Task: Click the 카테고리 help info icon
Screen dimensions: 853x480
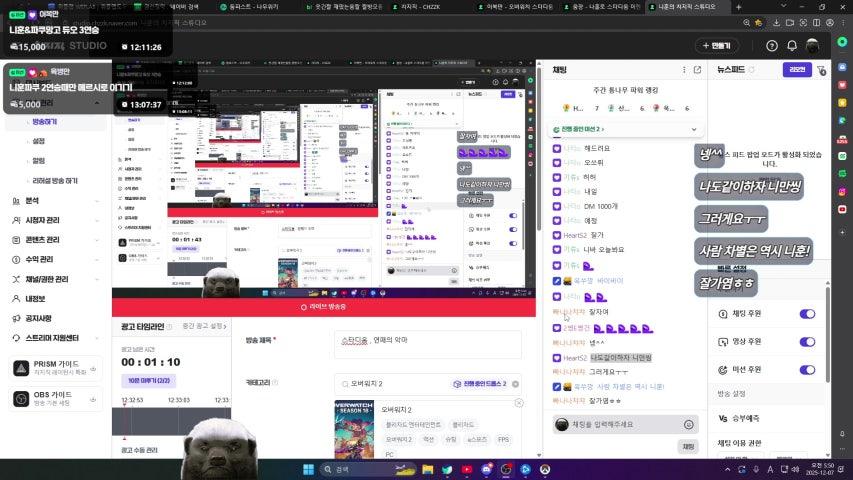Action: [x=275, y=383]
